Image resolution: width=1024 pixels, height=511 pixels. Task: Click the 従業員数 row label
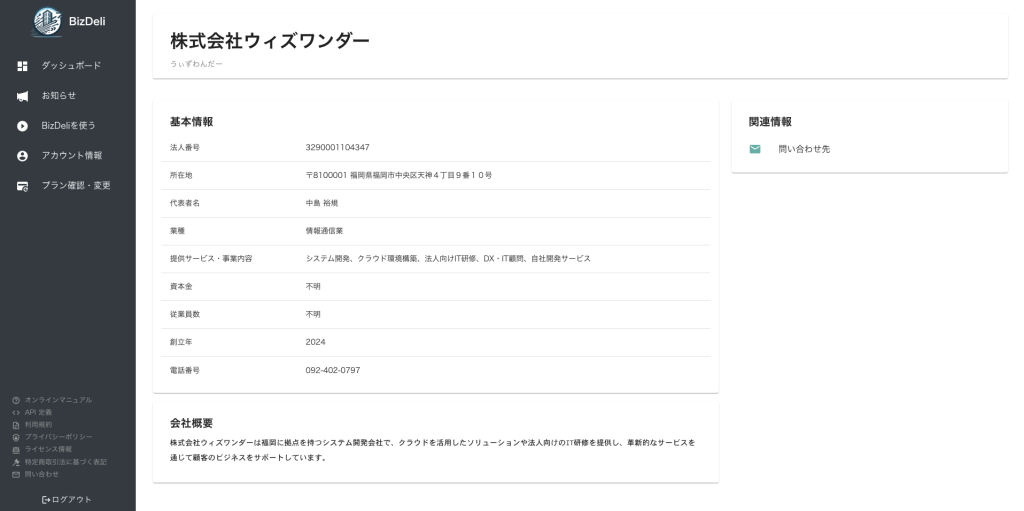click(185, 314)
